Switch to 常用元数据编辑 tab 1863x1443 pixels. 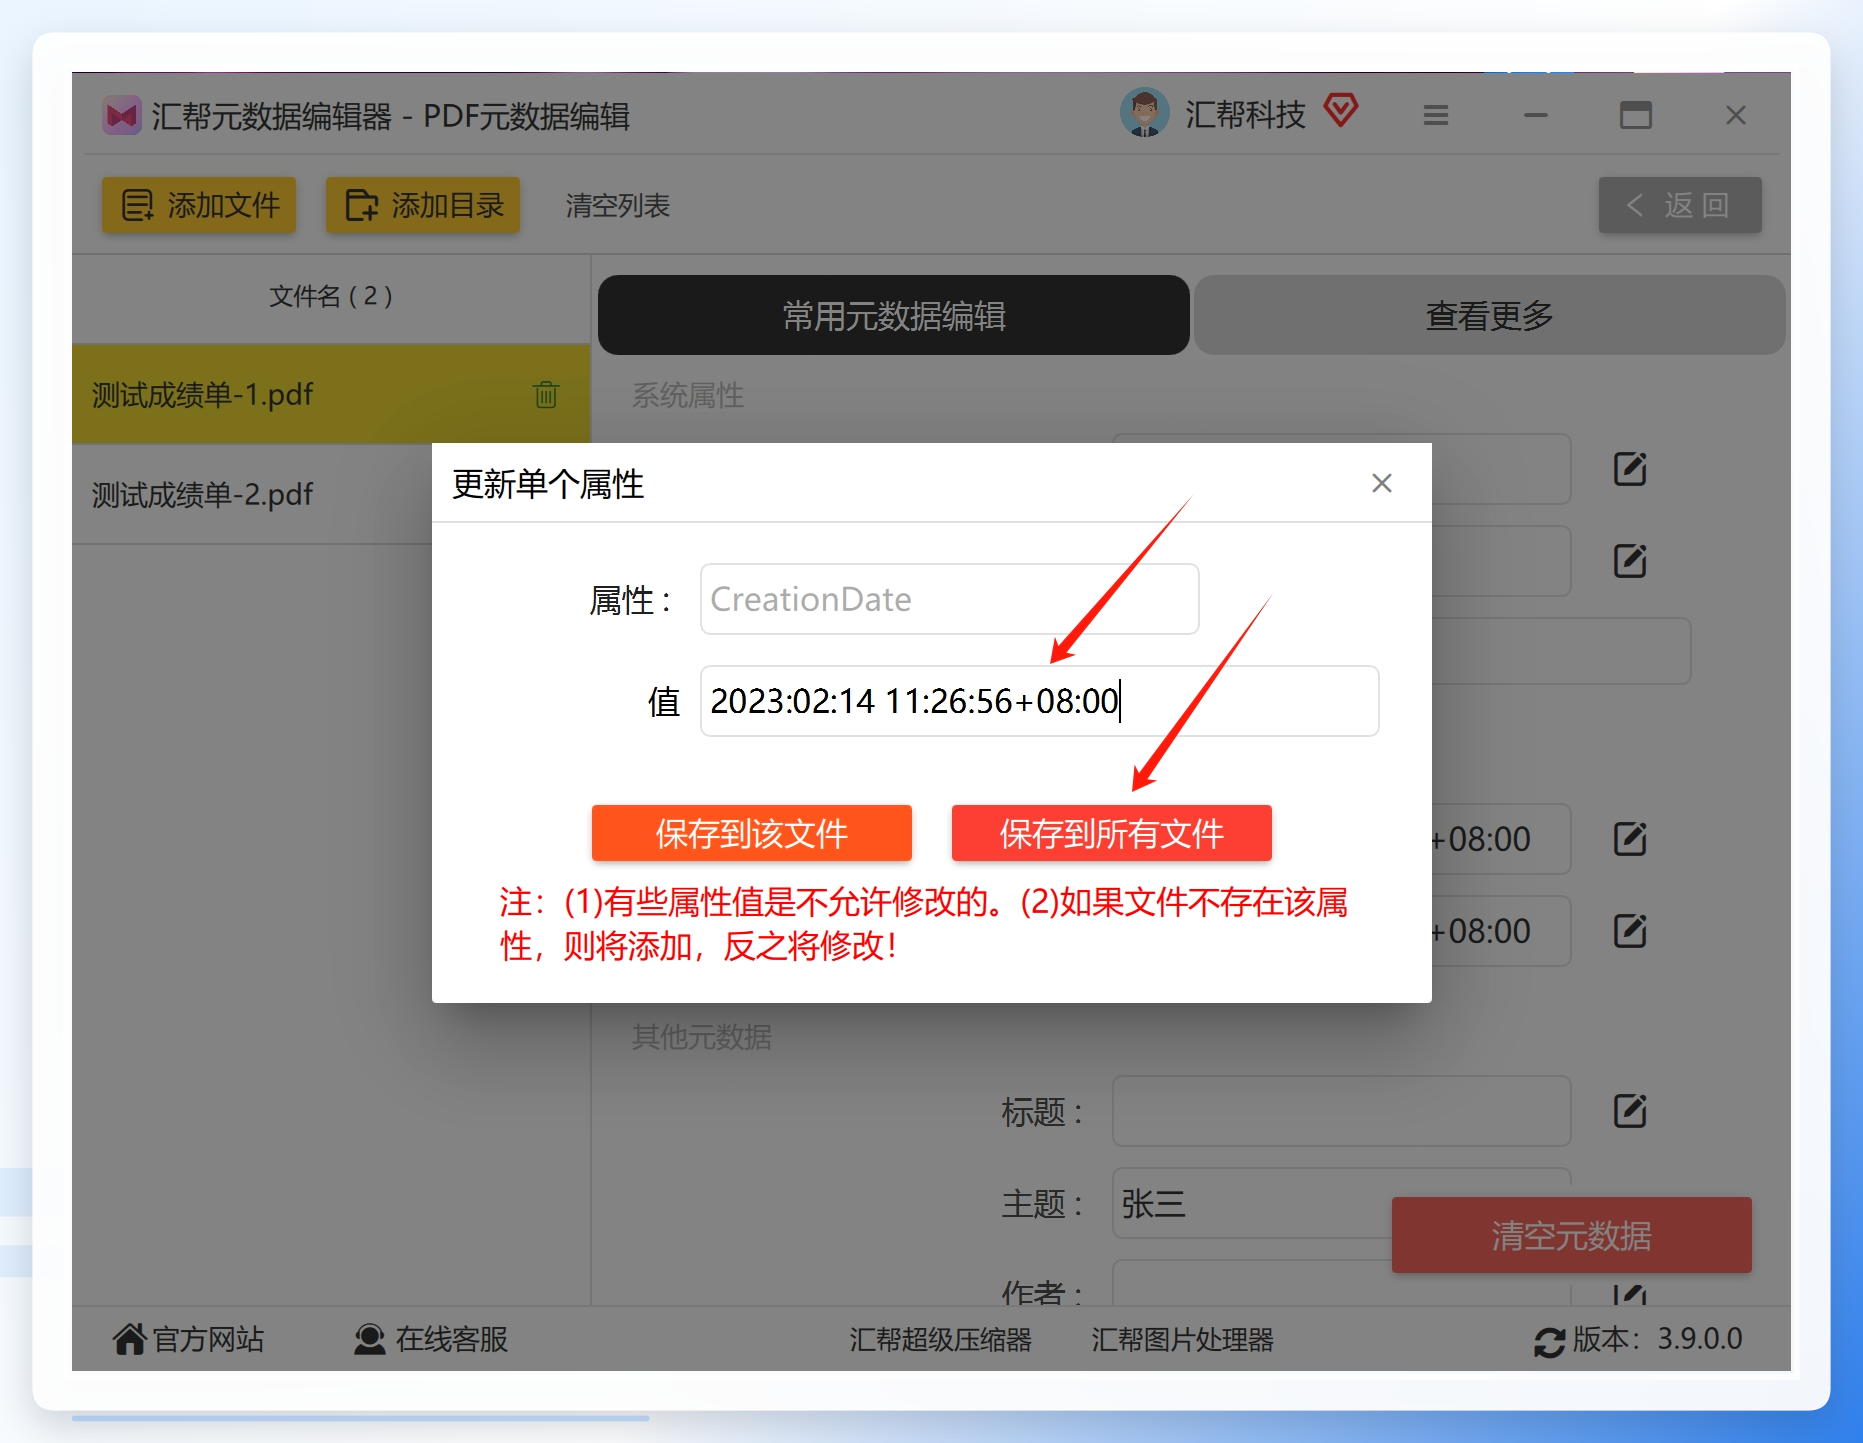[893, 315]
